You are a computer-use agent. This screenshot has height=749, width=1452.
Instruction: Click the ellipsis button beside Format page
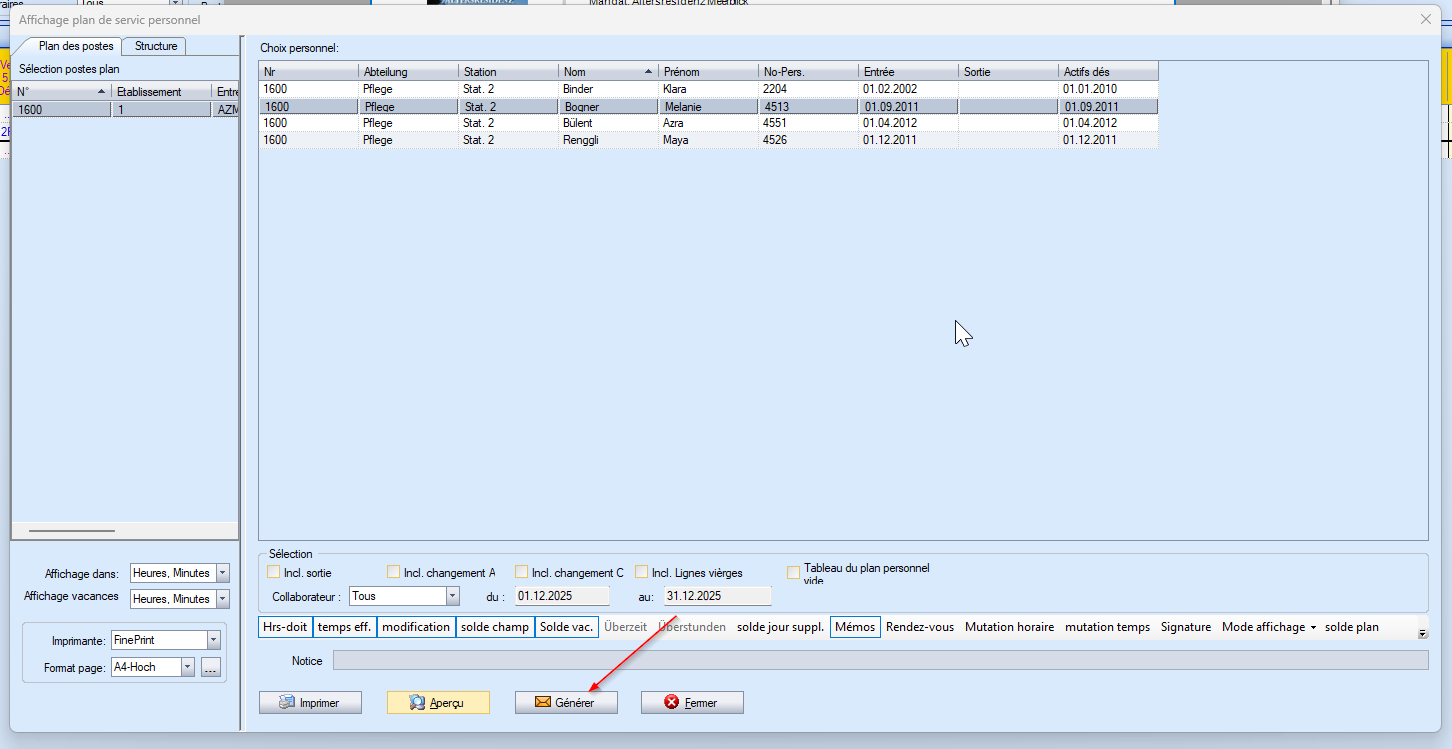tap(210, 668)
